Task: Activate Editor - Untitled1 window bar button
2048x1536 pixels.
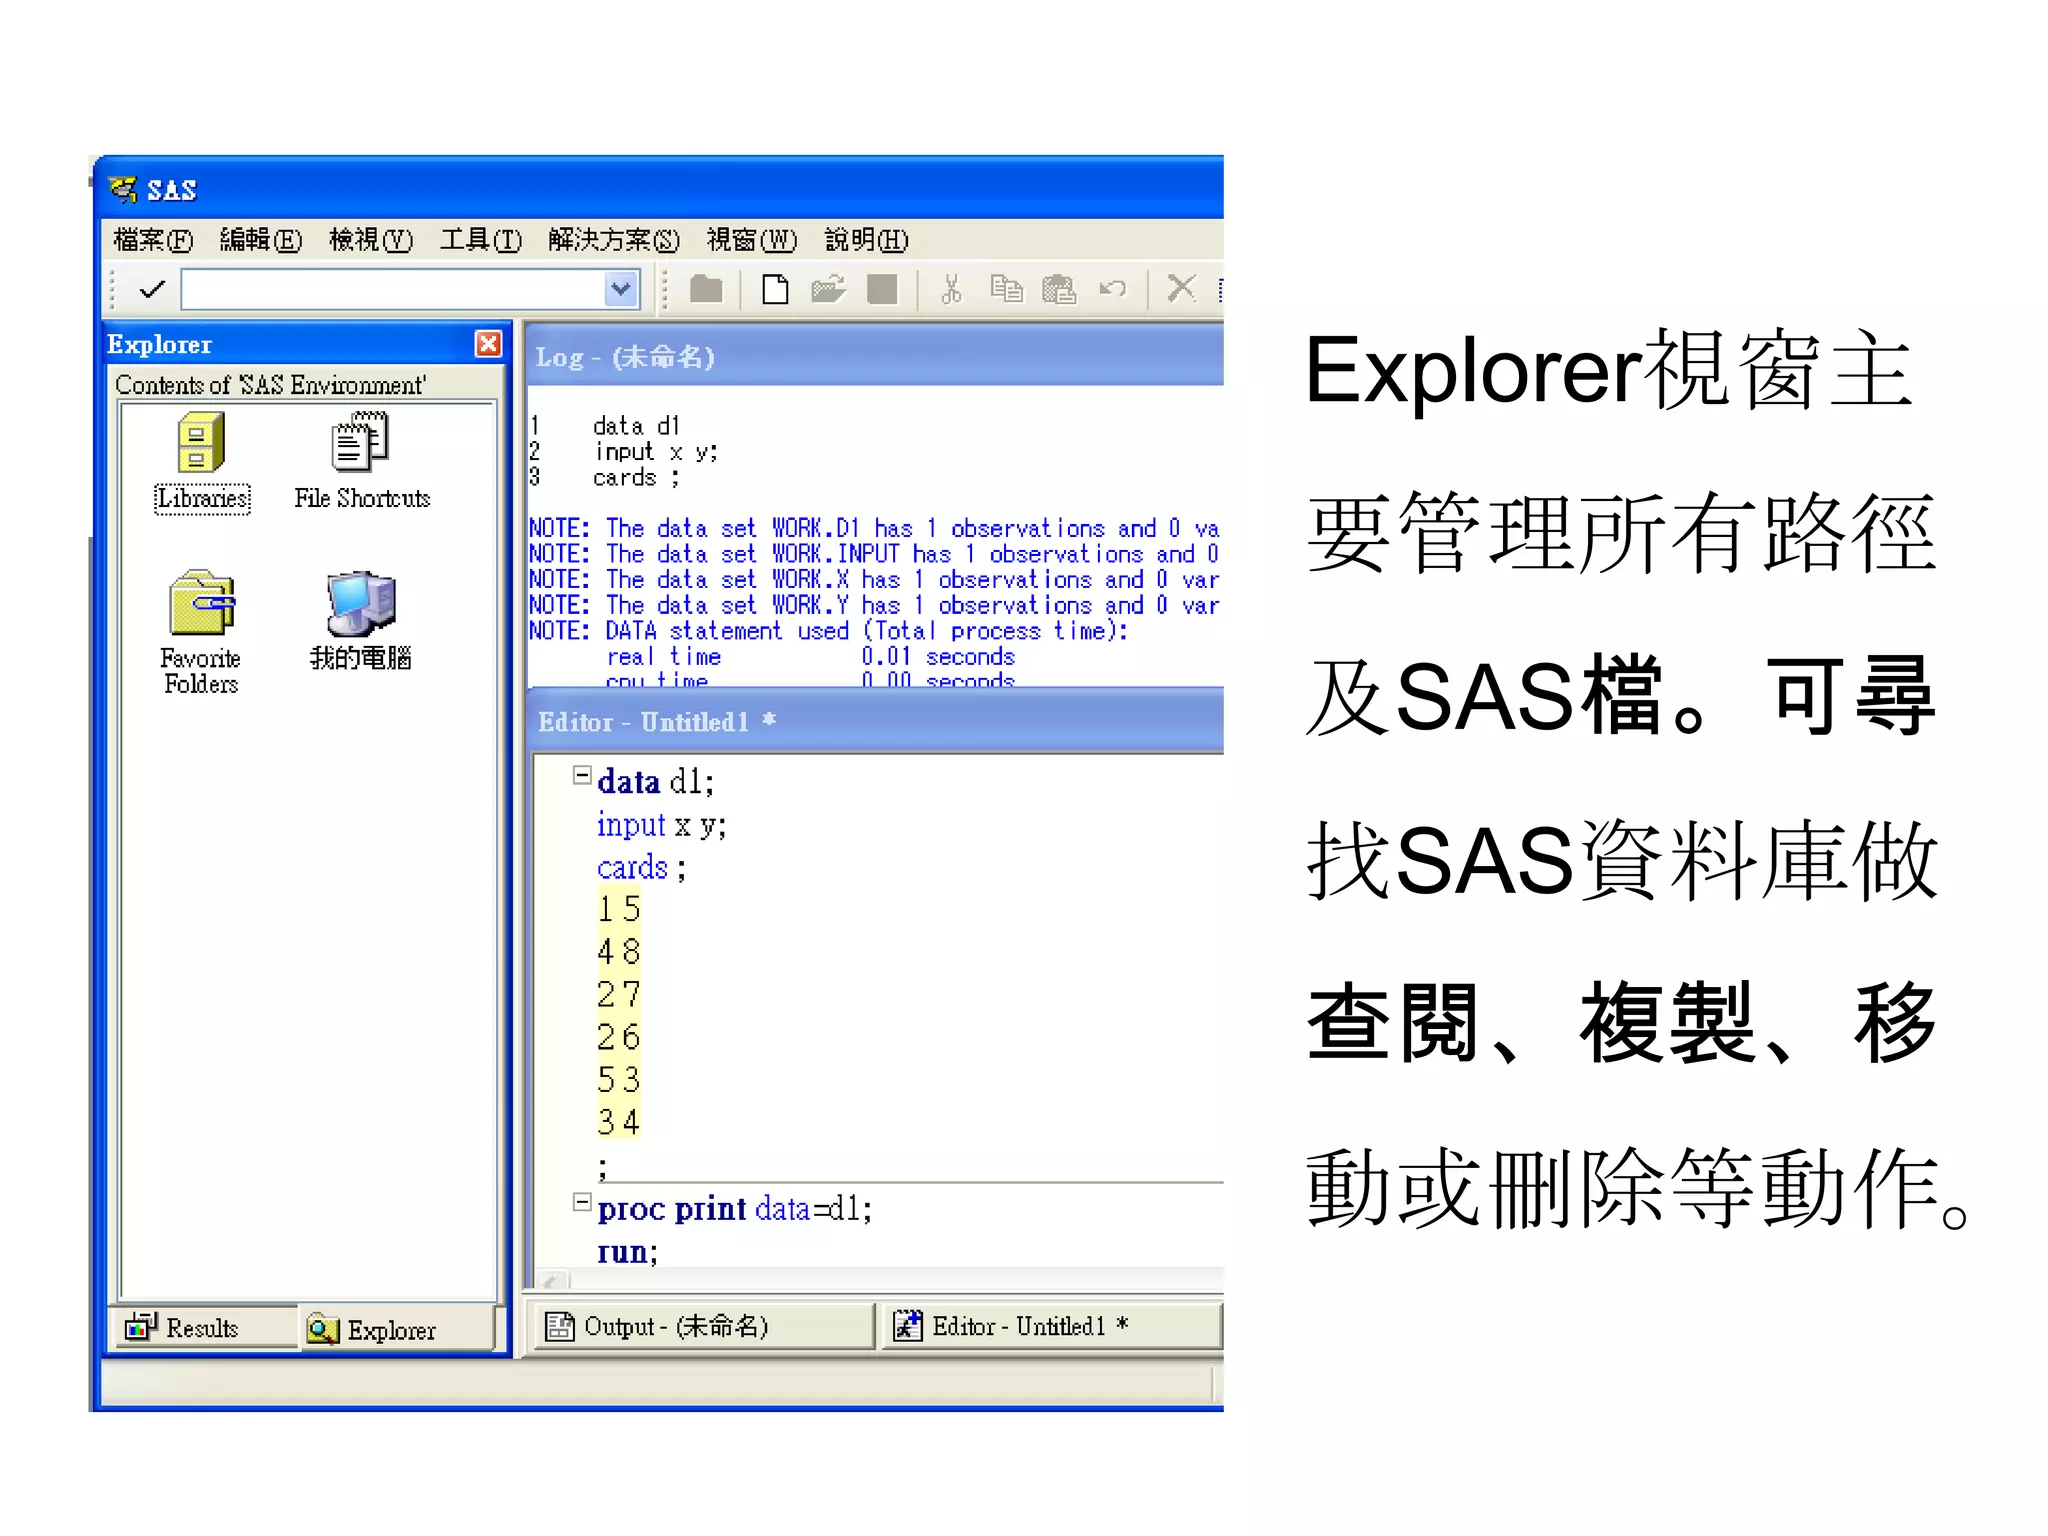Action: tap(1052, 1327)
